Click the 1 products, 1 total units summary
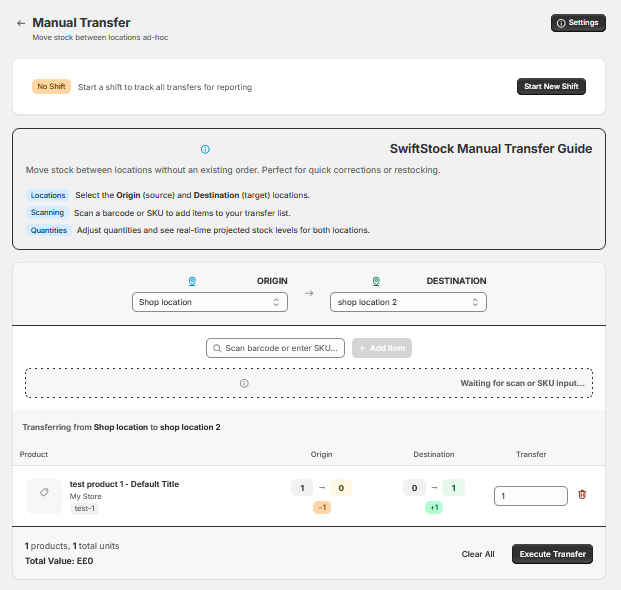This screenshot has height=590, width=621. 72,546
